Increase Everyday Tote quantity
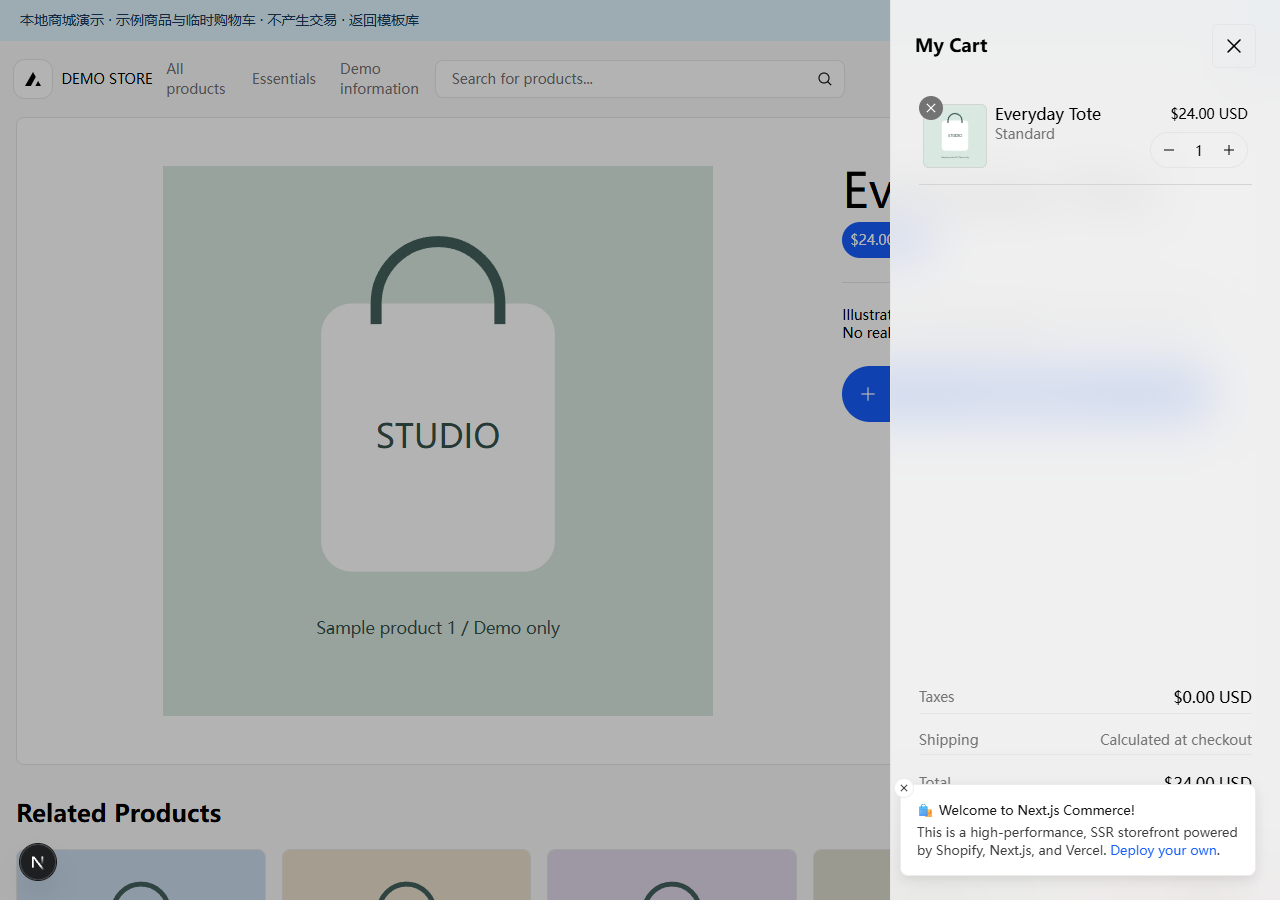Image resolution: width=1280 pixels, height=900 pixels. tap(1229, 150)
